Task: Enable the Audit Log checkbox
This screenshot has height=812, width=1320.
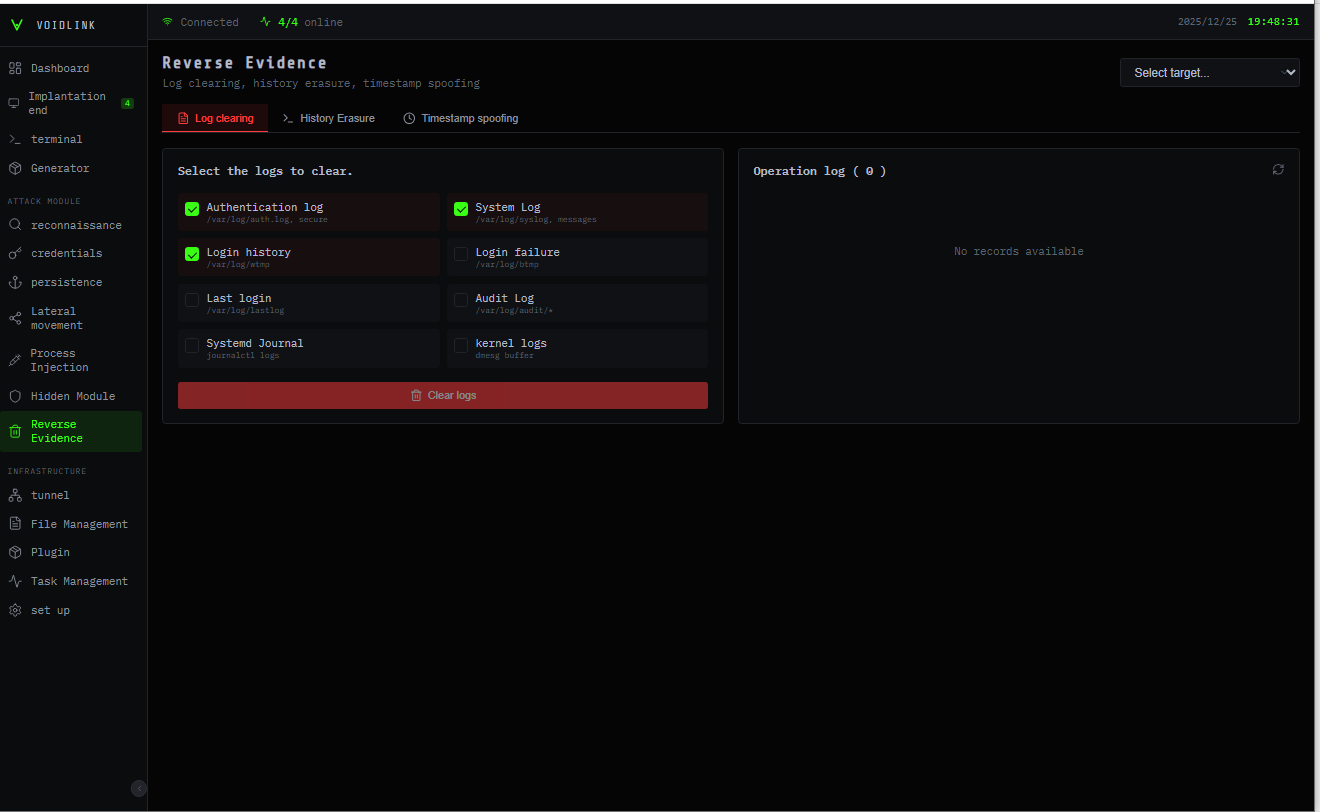Action: tap(460, 299)
